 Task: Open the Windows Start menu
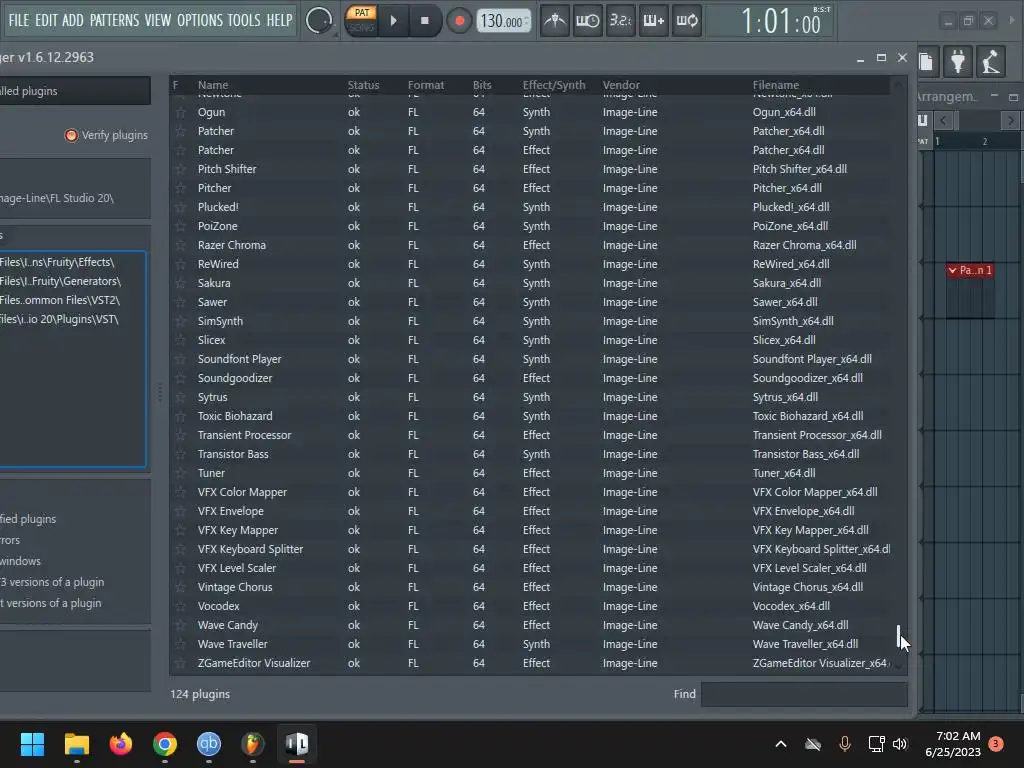pyautogui.click(x=32, y=744)
